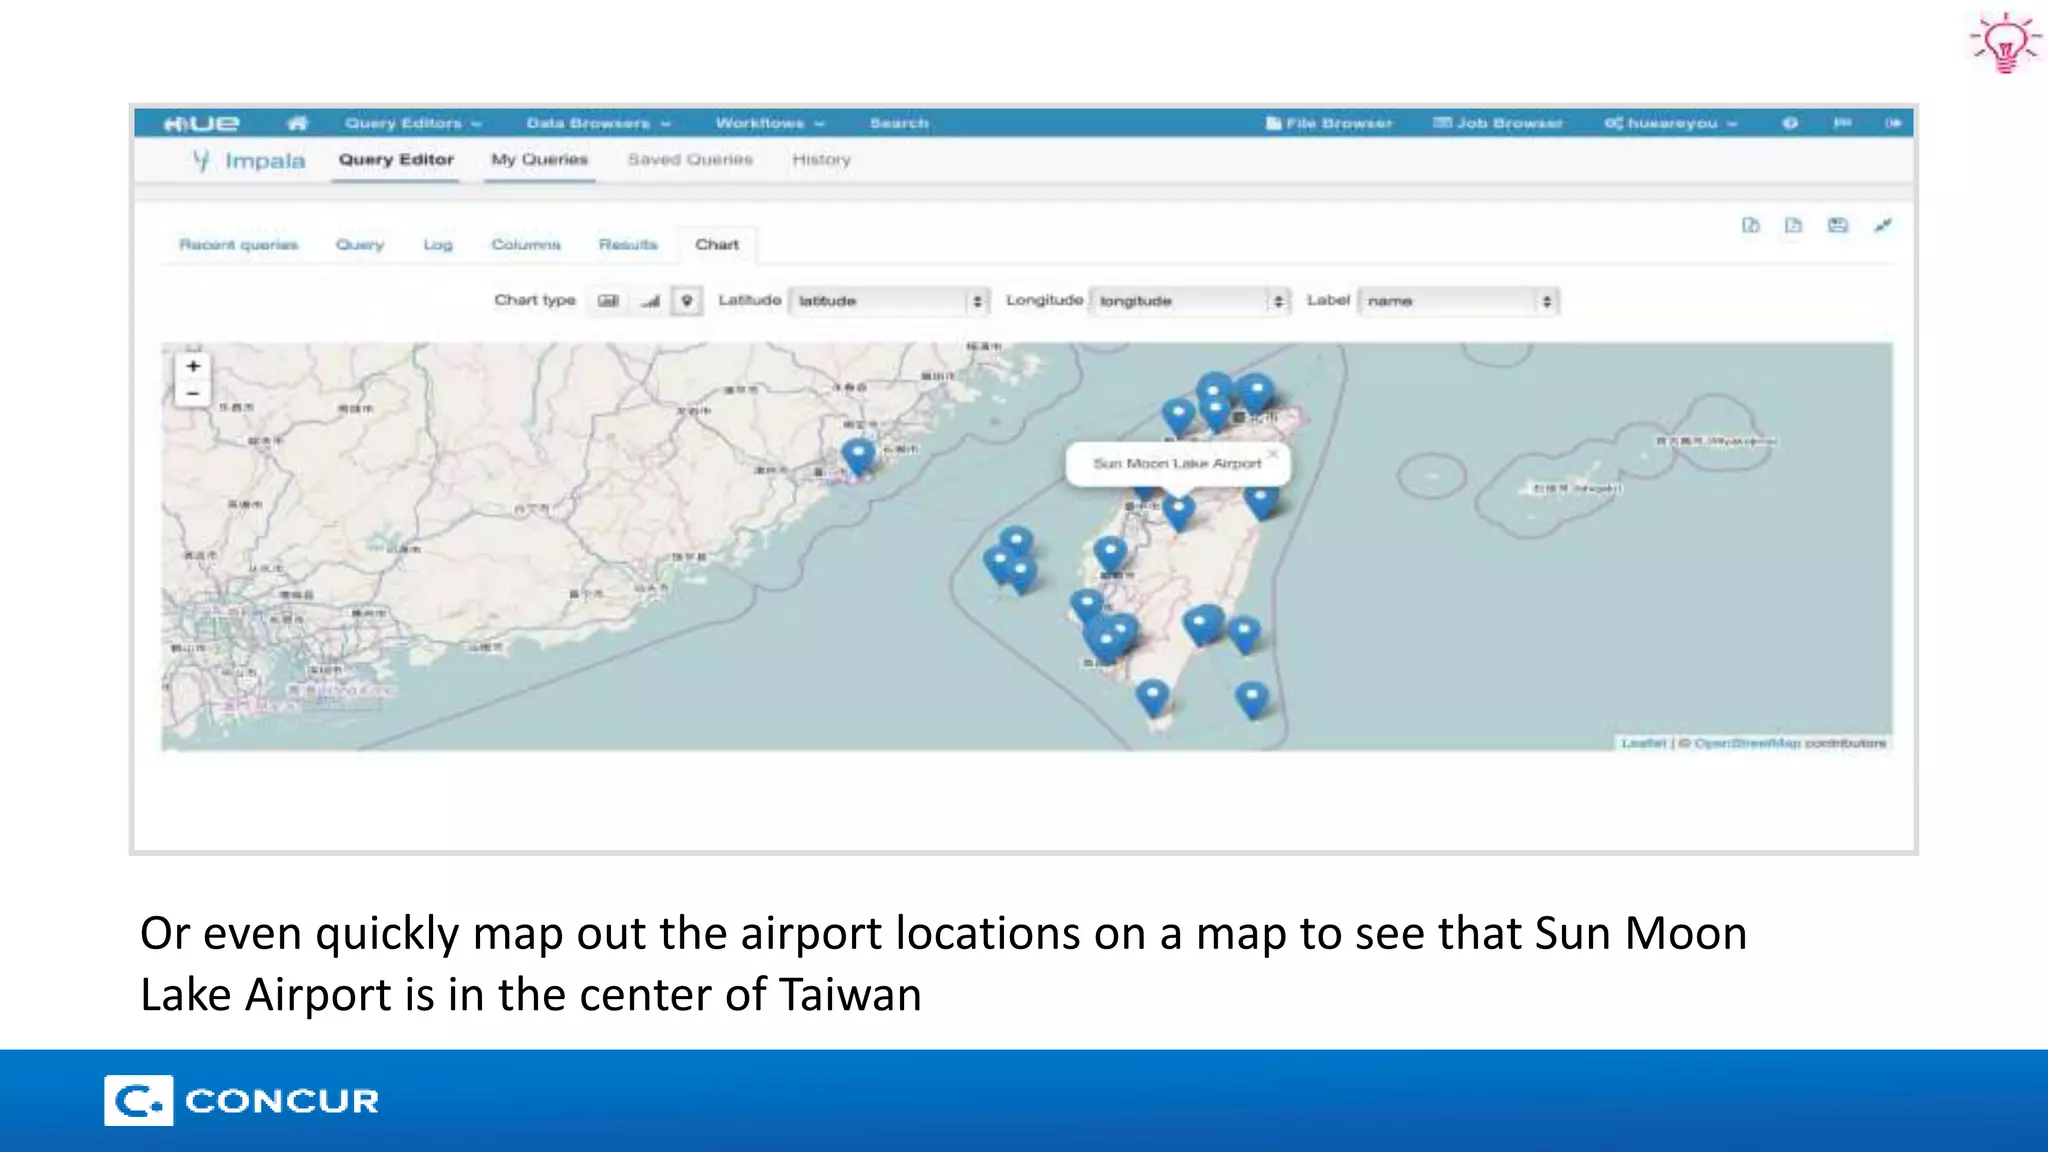Open the Columns tab
This screenshot has width=2048, height=1152.
(x=526, y=245)
